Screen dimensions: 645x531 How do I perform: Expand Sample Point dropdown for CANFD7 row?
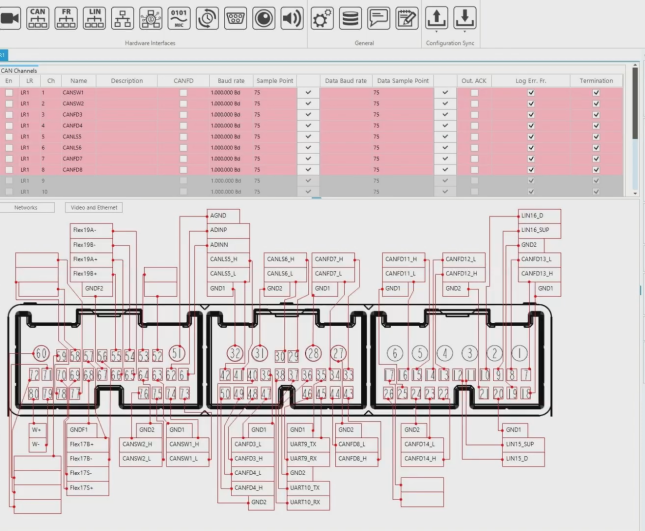(x=308, y=158)
